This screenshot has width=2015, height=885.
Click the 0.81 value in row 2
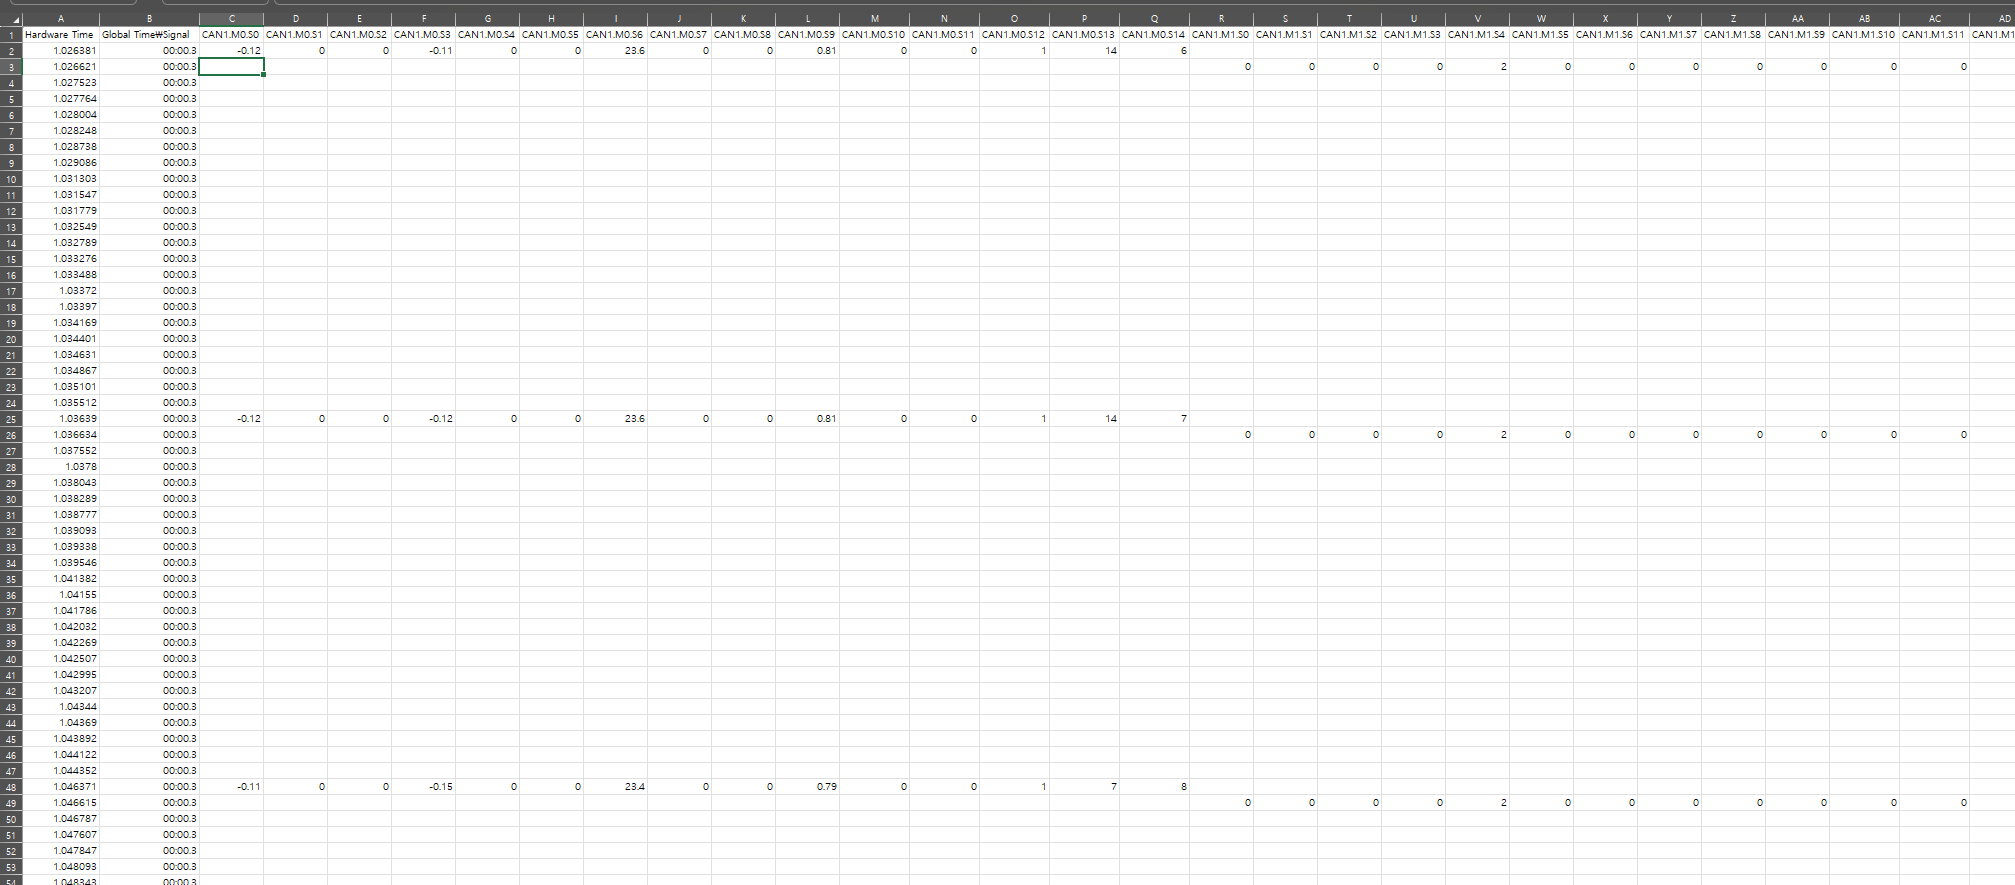(808, 51)
